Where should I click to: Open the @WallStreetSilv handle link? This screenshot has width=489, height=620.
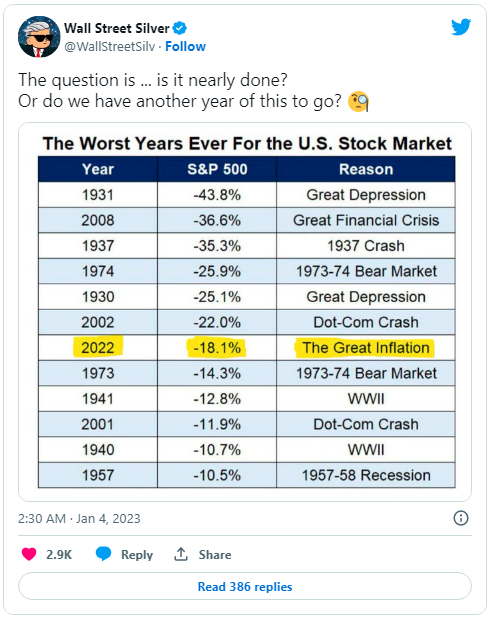click(x=110, y=47)
